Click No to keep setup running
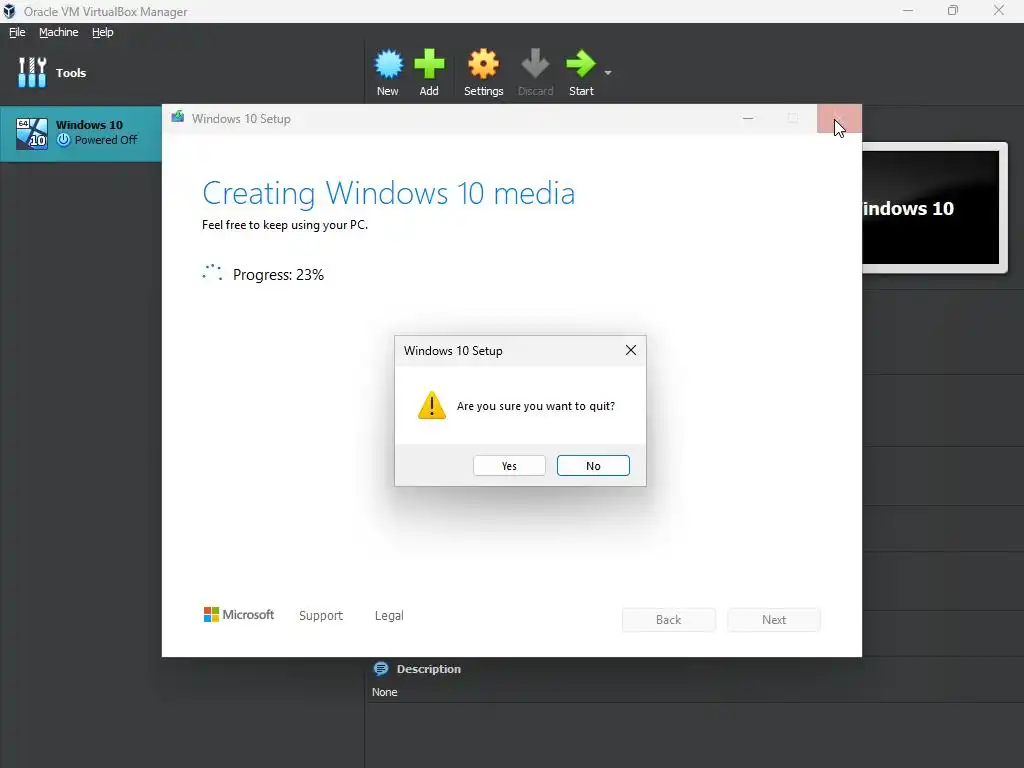Image resolution: width=1024 pixels, height=768 pixels. [x=593, y=466]
